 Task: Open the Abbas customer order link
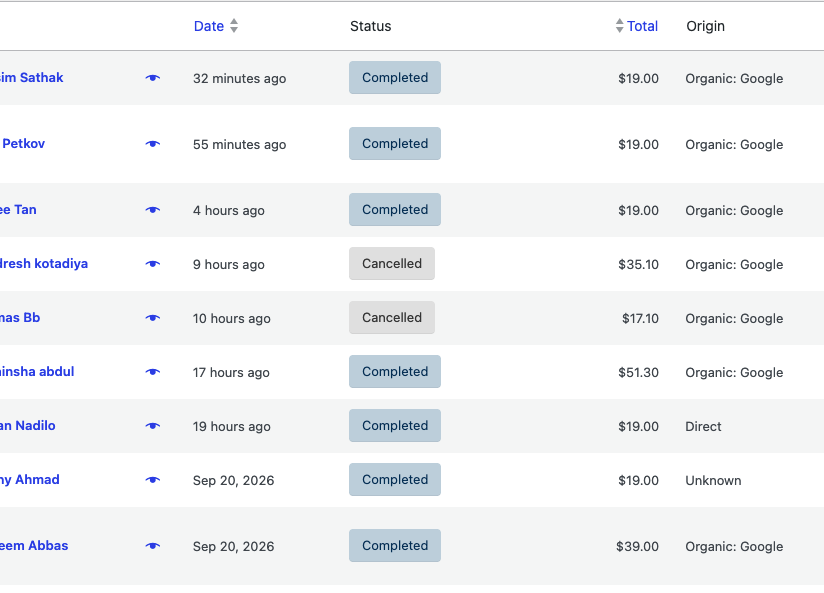(x=34, y=546)
